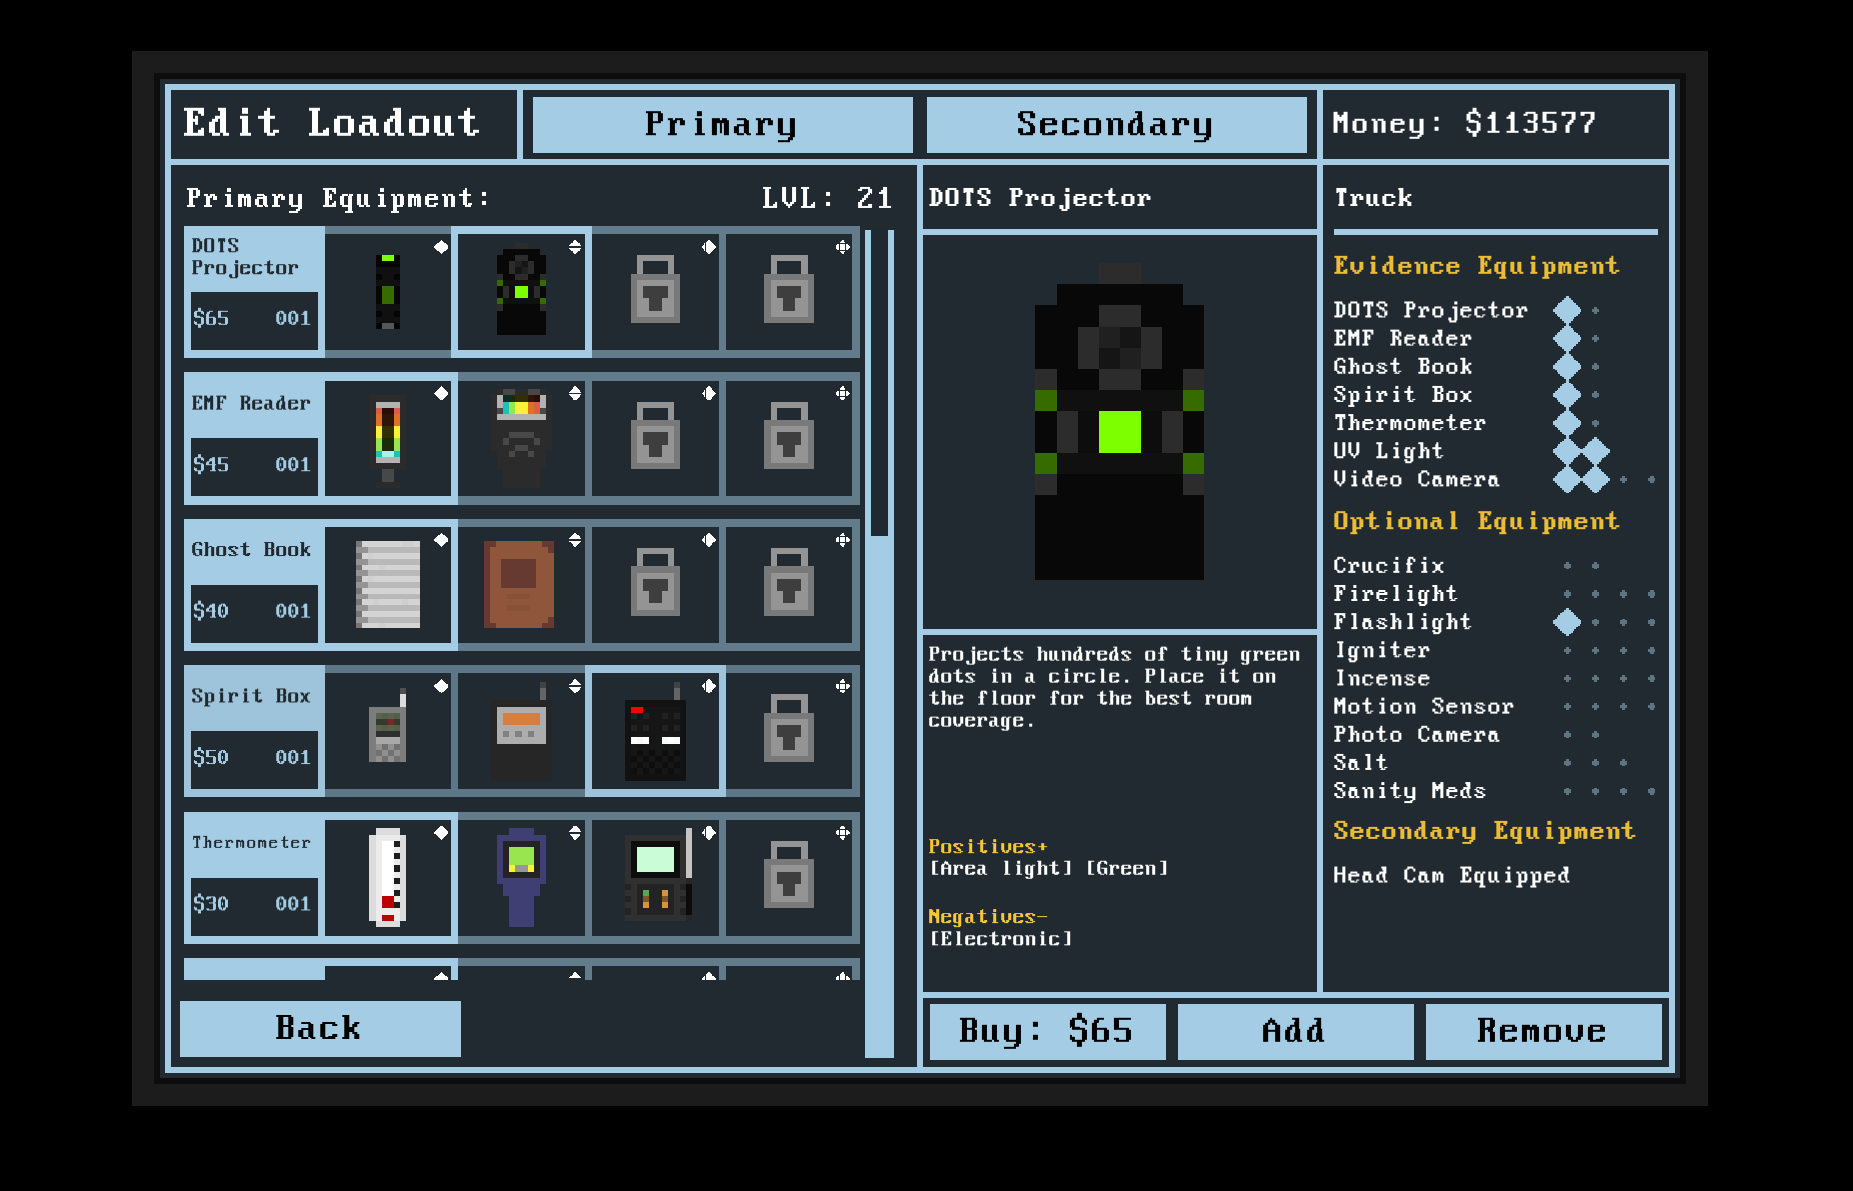
Task: Select the tier 3 Spirit Box icon
Action: click(x=655, y=731)
